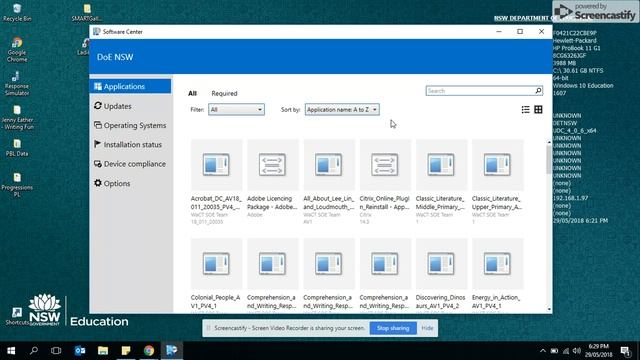Open battery status in system tray
The height and width of the screenshot is (360, 640).
tap(554, 351)
